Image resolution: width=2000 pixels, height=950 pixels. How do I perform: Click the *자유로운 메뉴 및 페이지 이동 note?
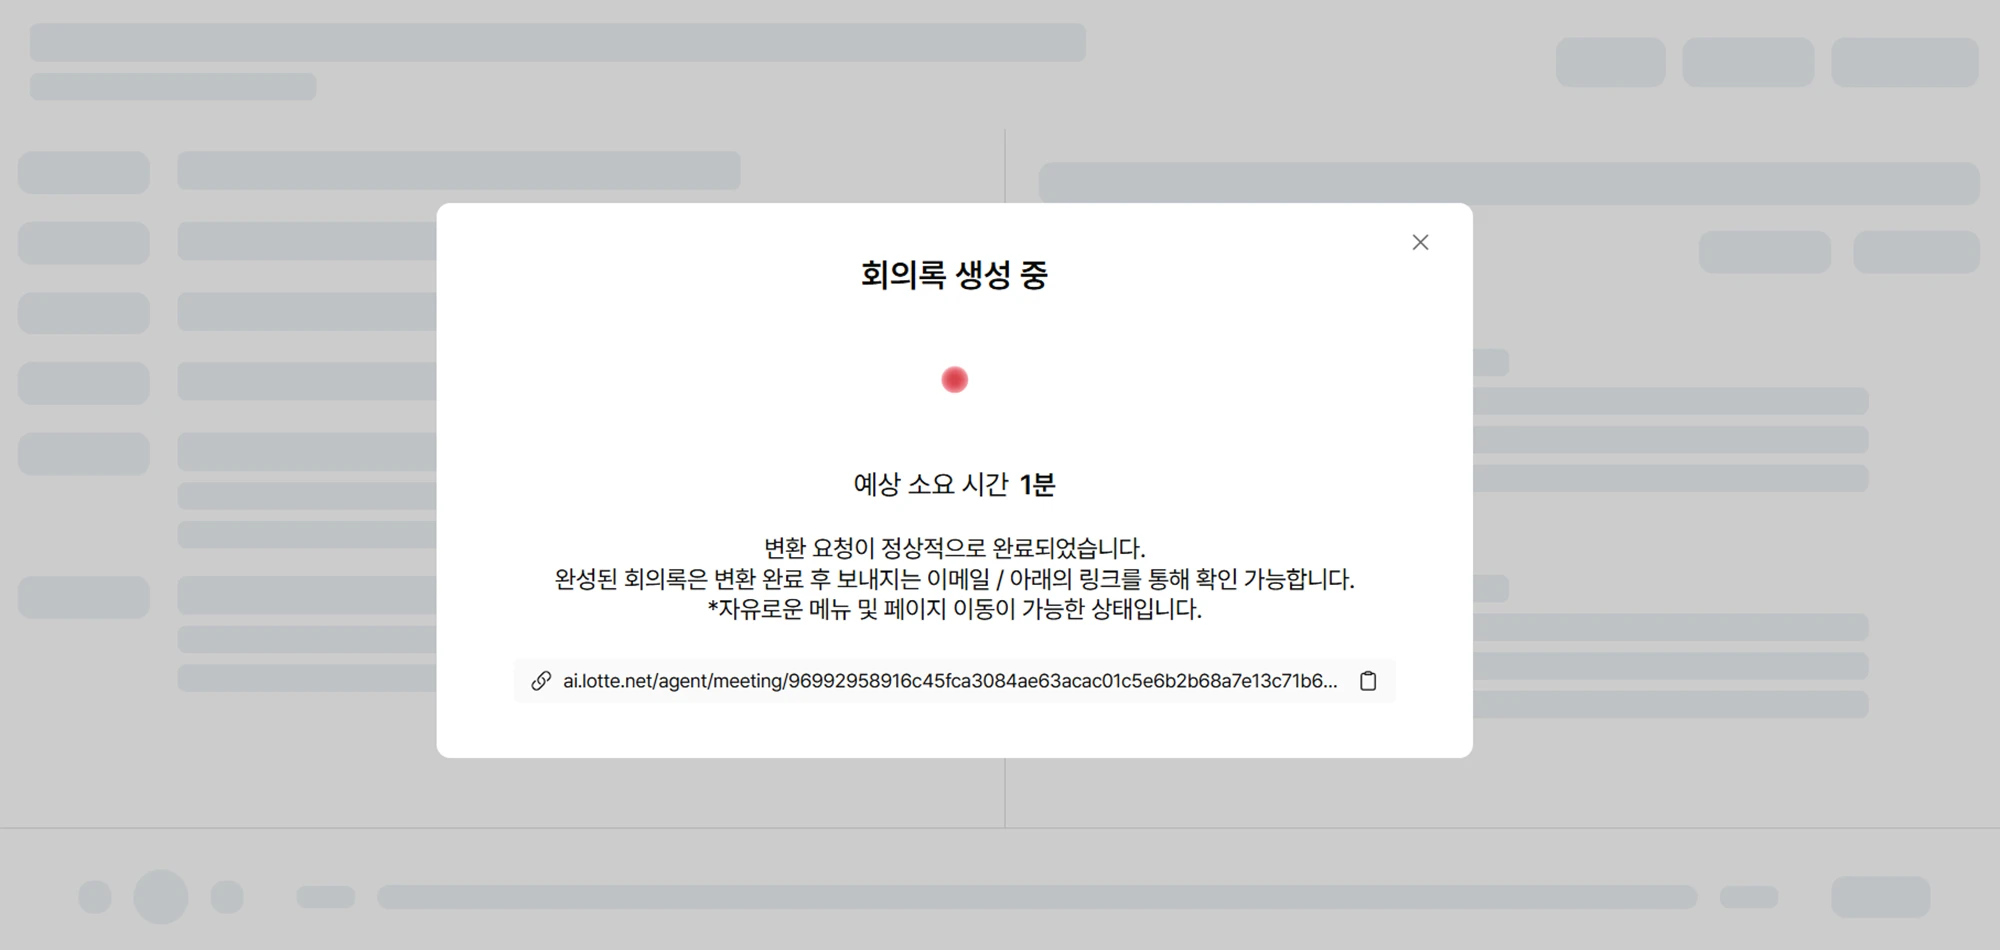(x=954, y=609)
